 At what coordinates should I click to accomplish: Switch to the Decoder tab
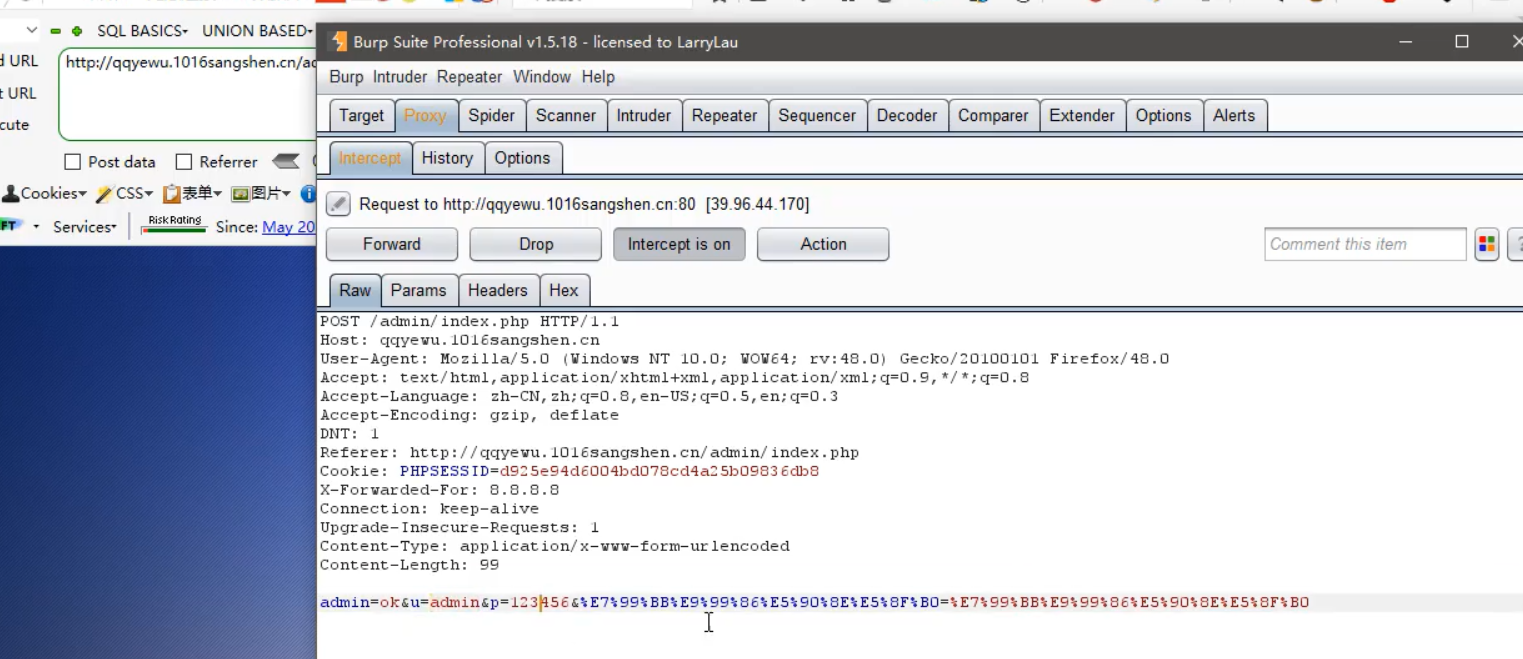click(907, 115)
